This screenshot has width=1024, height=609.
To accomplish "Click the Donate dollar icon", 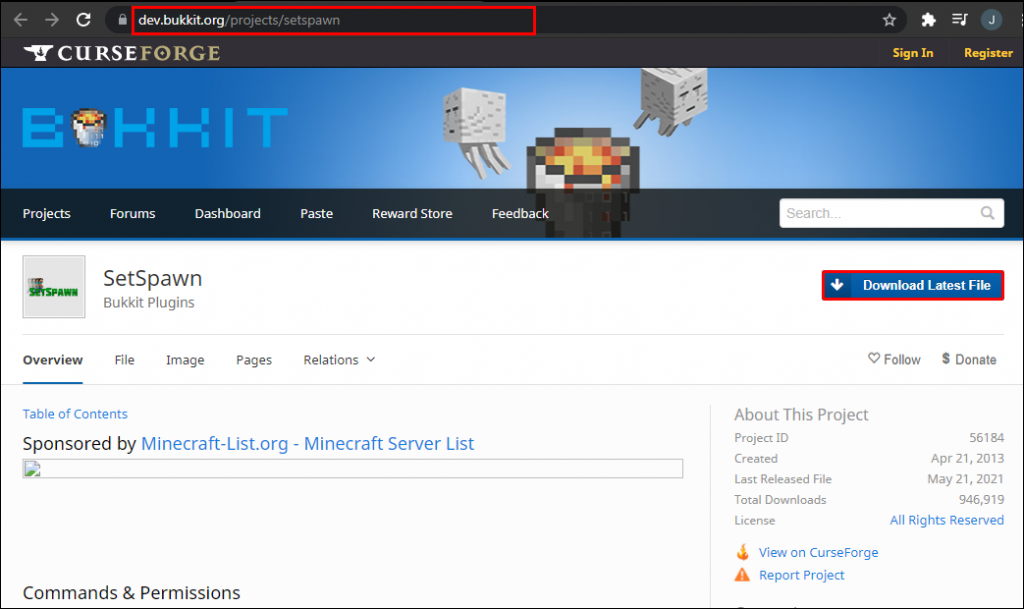I will coord(945,359).
